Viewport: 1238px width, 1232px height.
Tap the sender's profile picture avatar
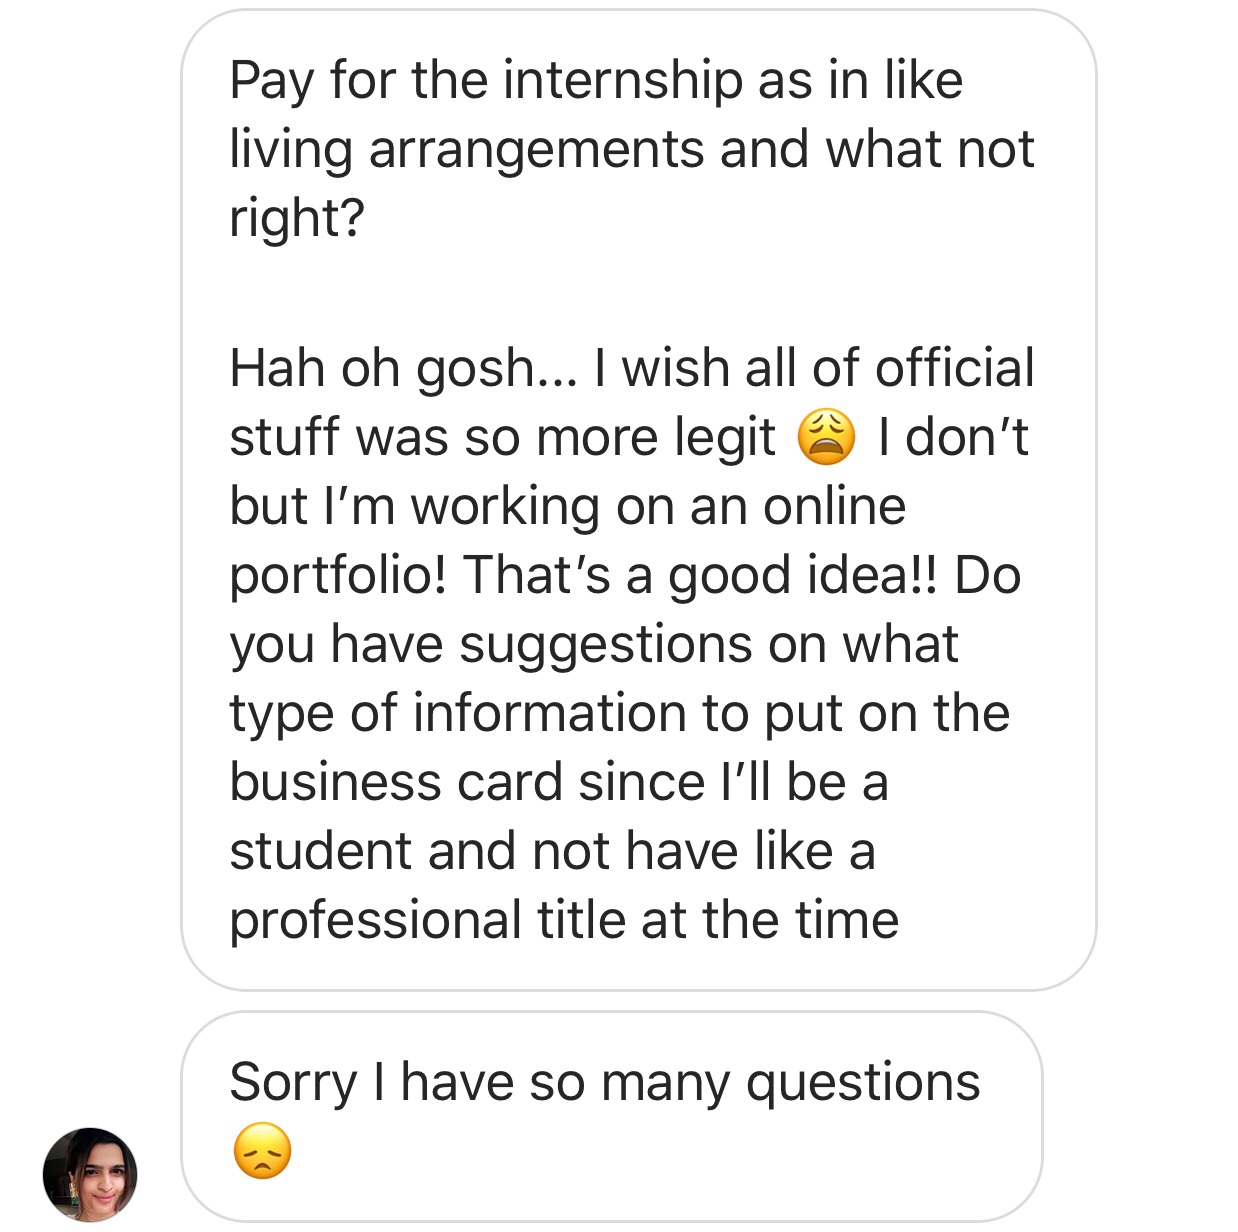[x=90, y=1174]
